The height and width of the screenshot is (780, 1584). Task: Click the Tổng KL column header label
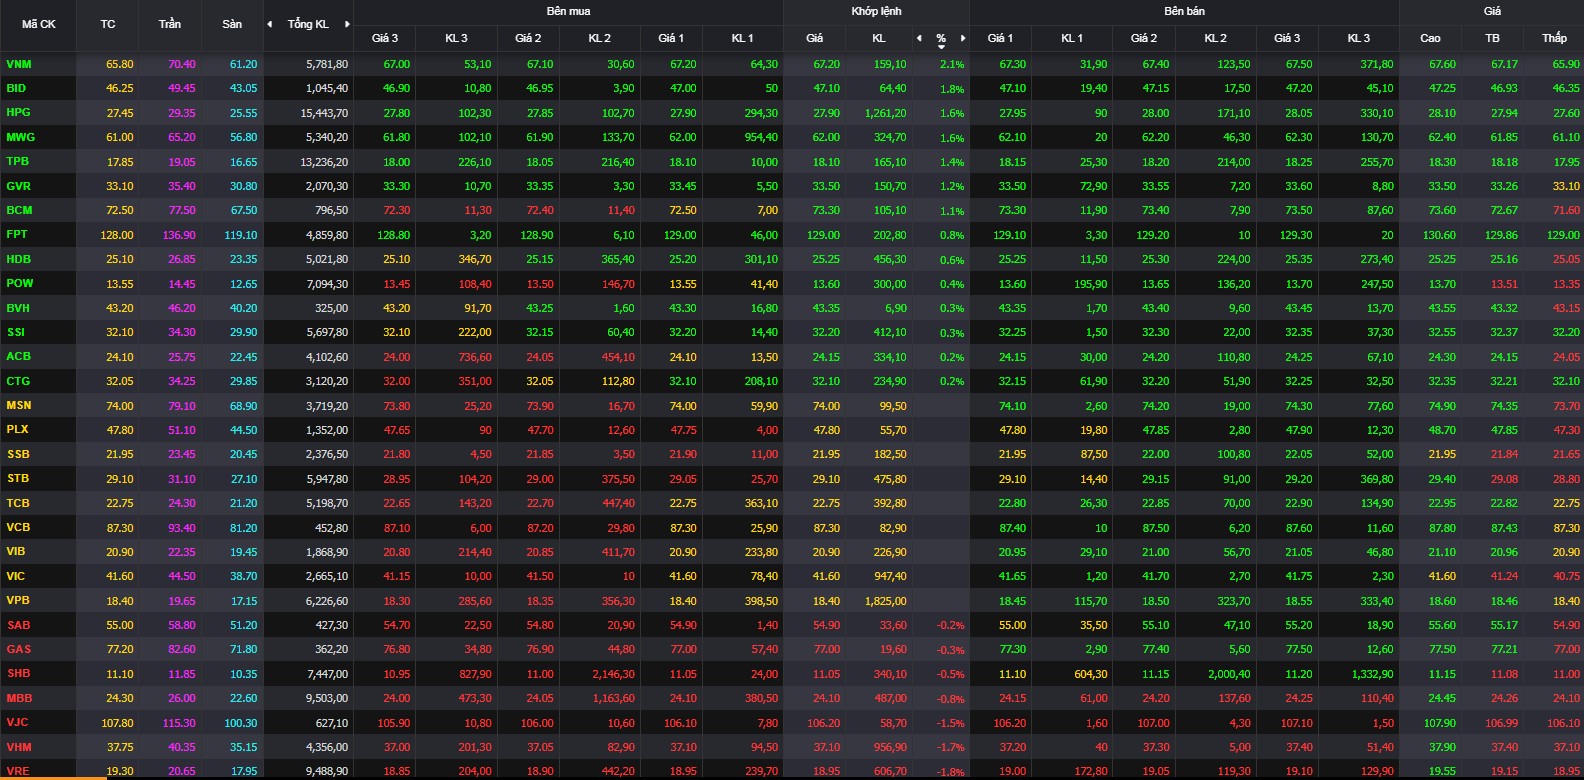(308, 24)
